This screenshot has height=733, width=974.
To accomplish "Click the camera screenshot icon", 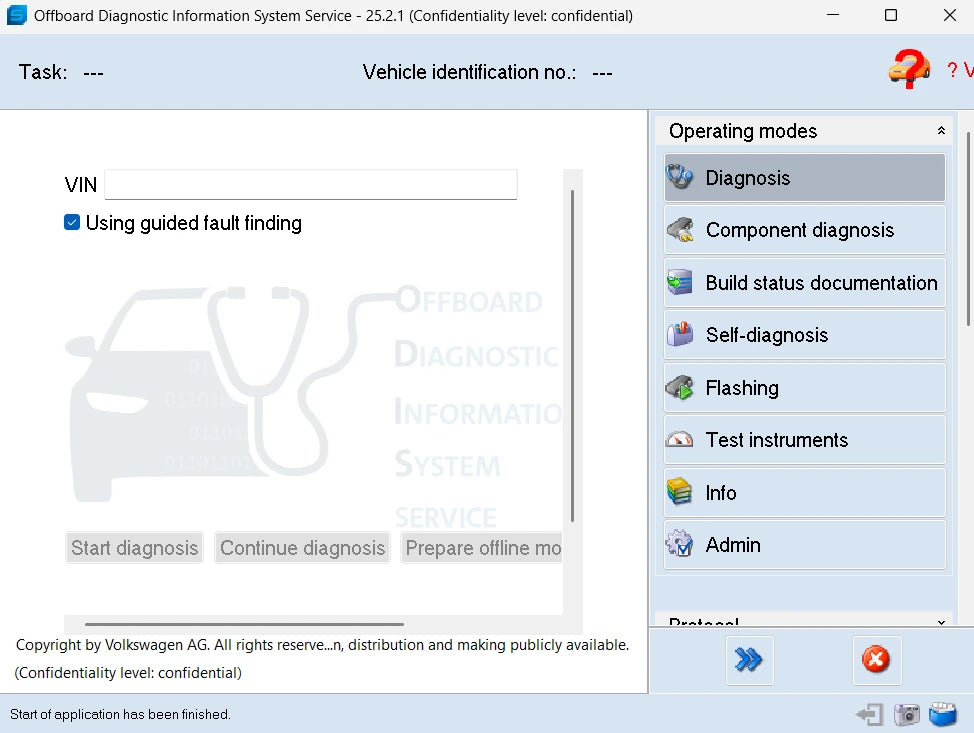I will [x=906, y=714].
